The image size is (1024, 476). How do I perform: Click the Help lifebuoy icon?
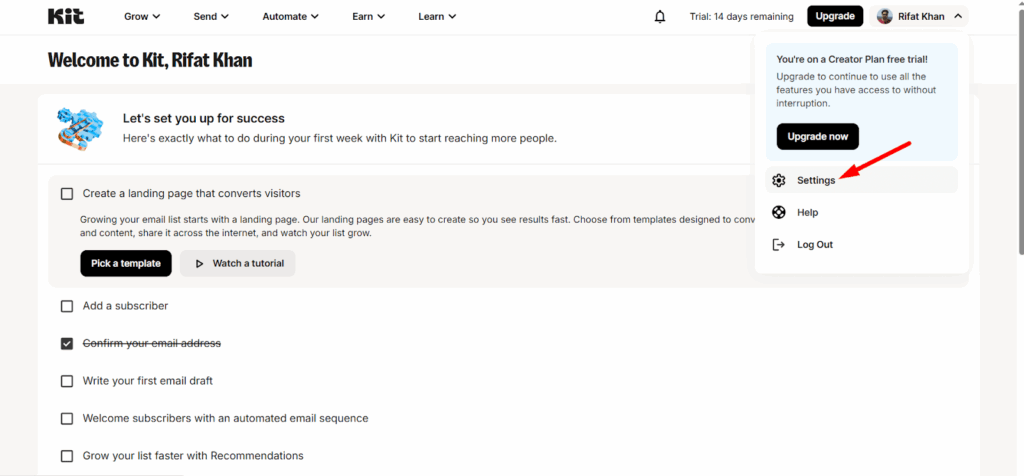pos(778,212)
